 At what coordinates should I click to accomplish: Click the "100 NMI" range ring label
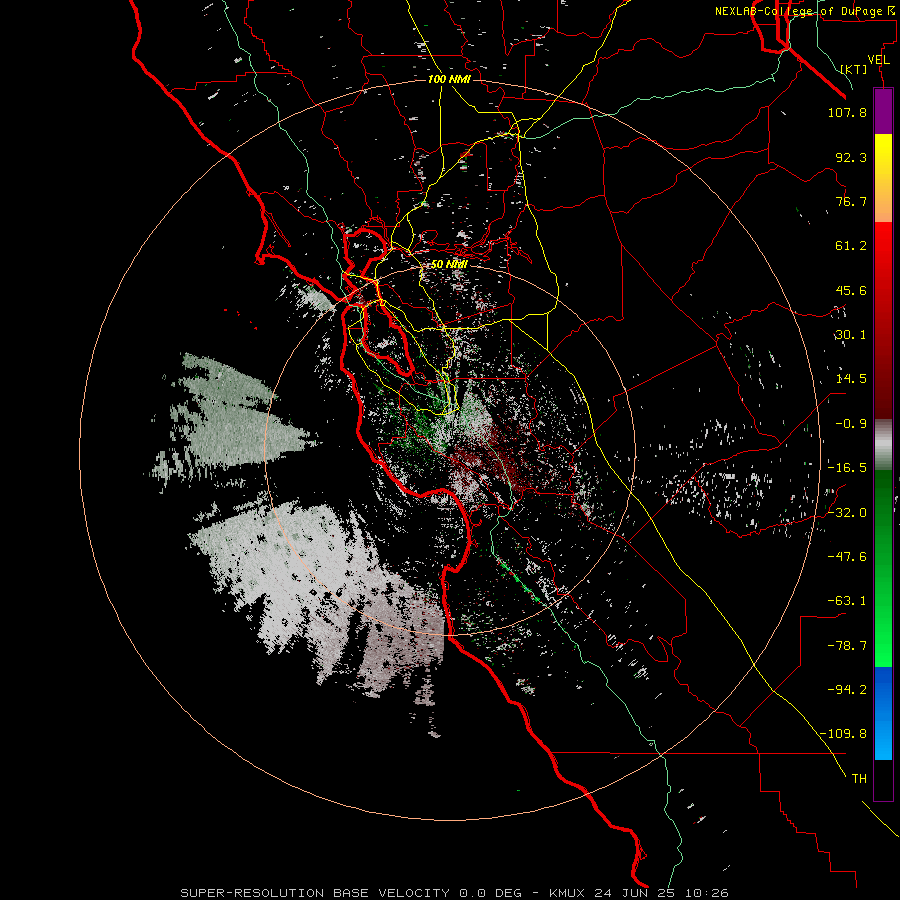[449, 79]
